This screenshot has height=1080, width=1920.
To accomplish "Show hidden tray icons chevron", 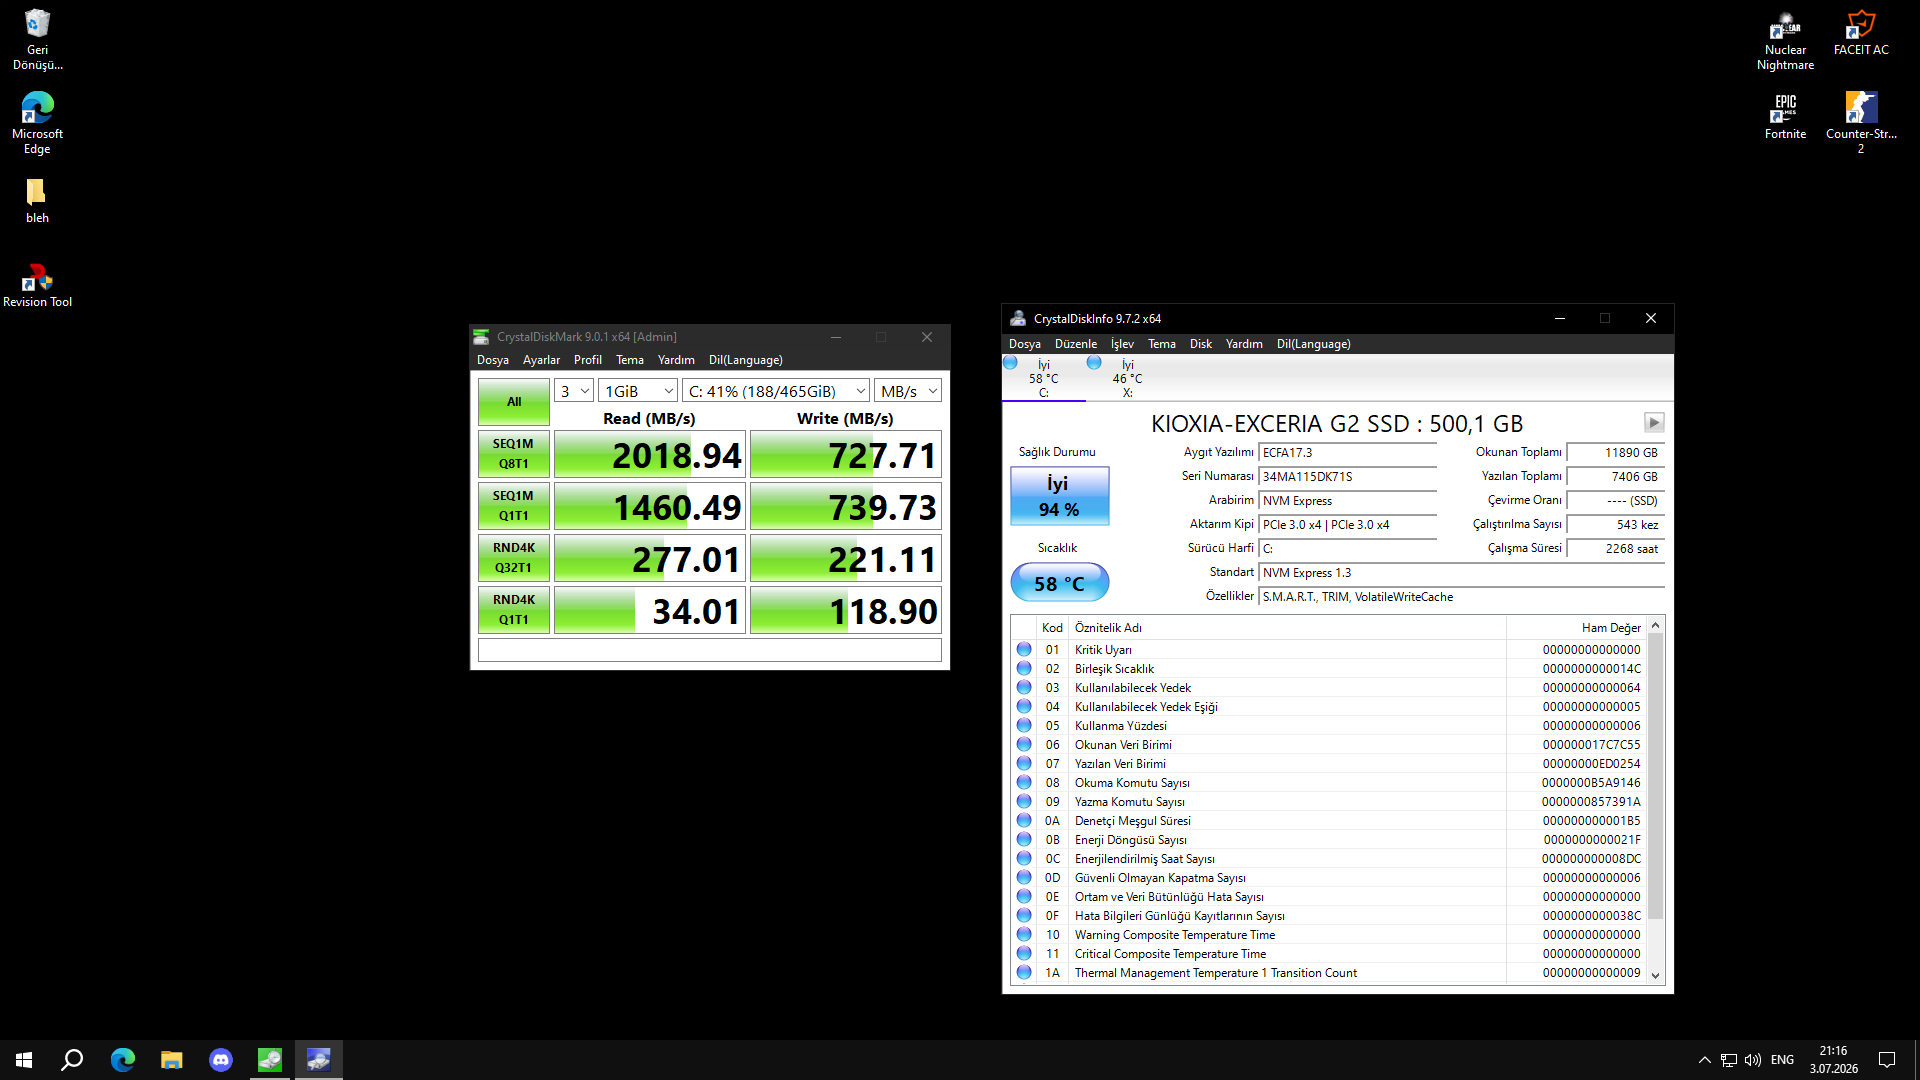I will coord(1704,1060).
